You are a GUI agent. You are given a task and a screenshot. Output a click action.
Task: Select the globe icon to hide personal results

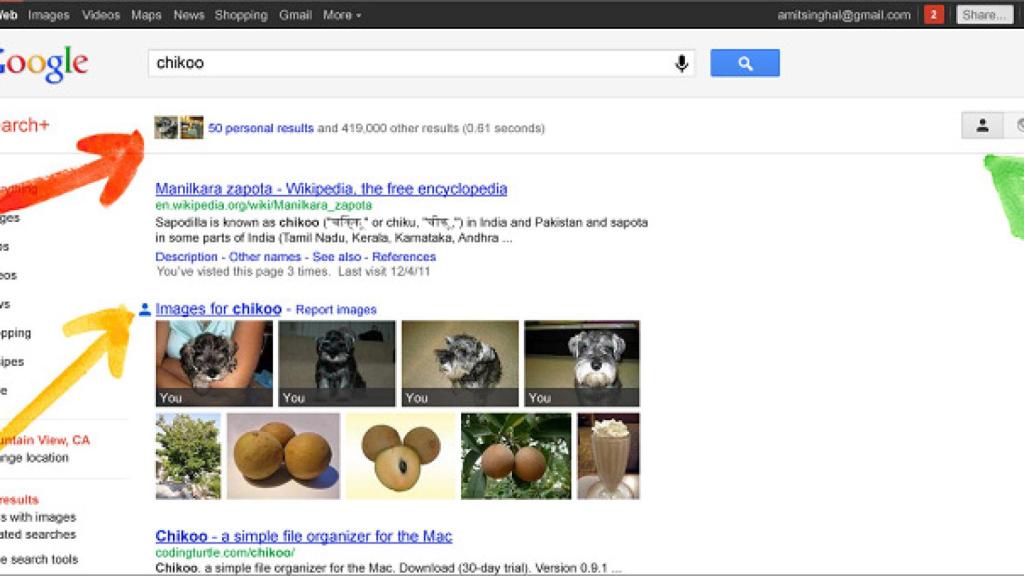click(x=1019, y=126)
